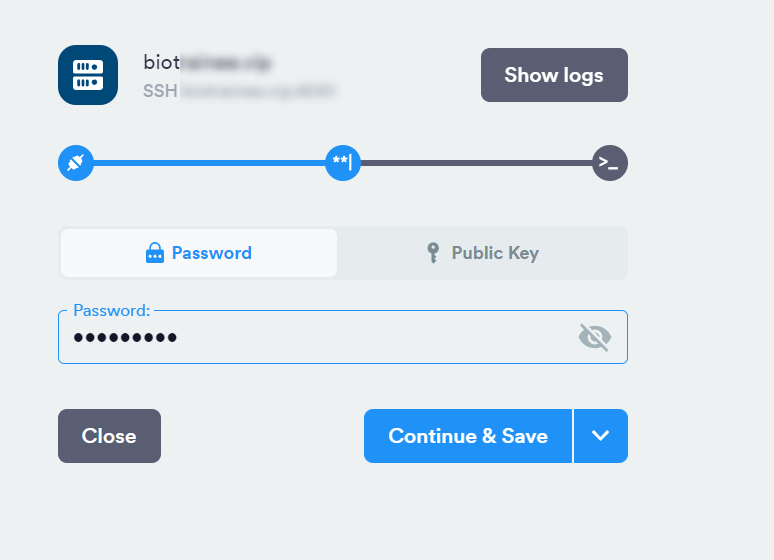
Task: Click the blue completed progress line
Action: pos(209,163)
